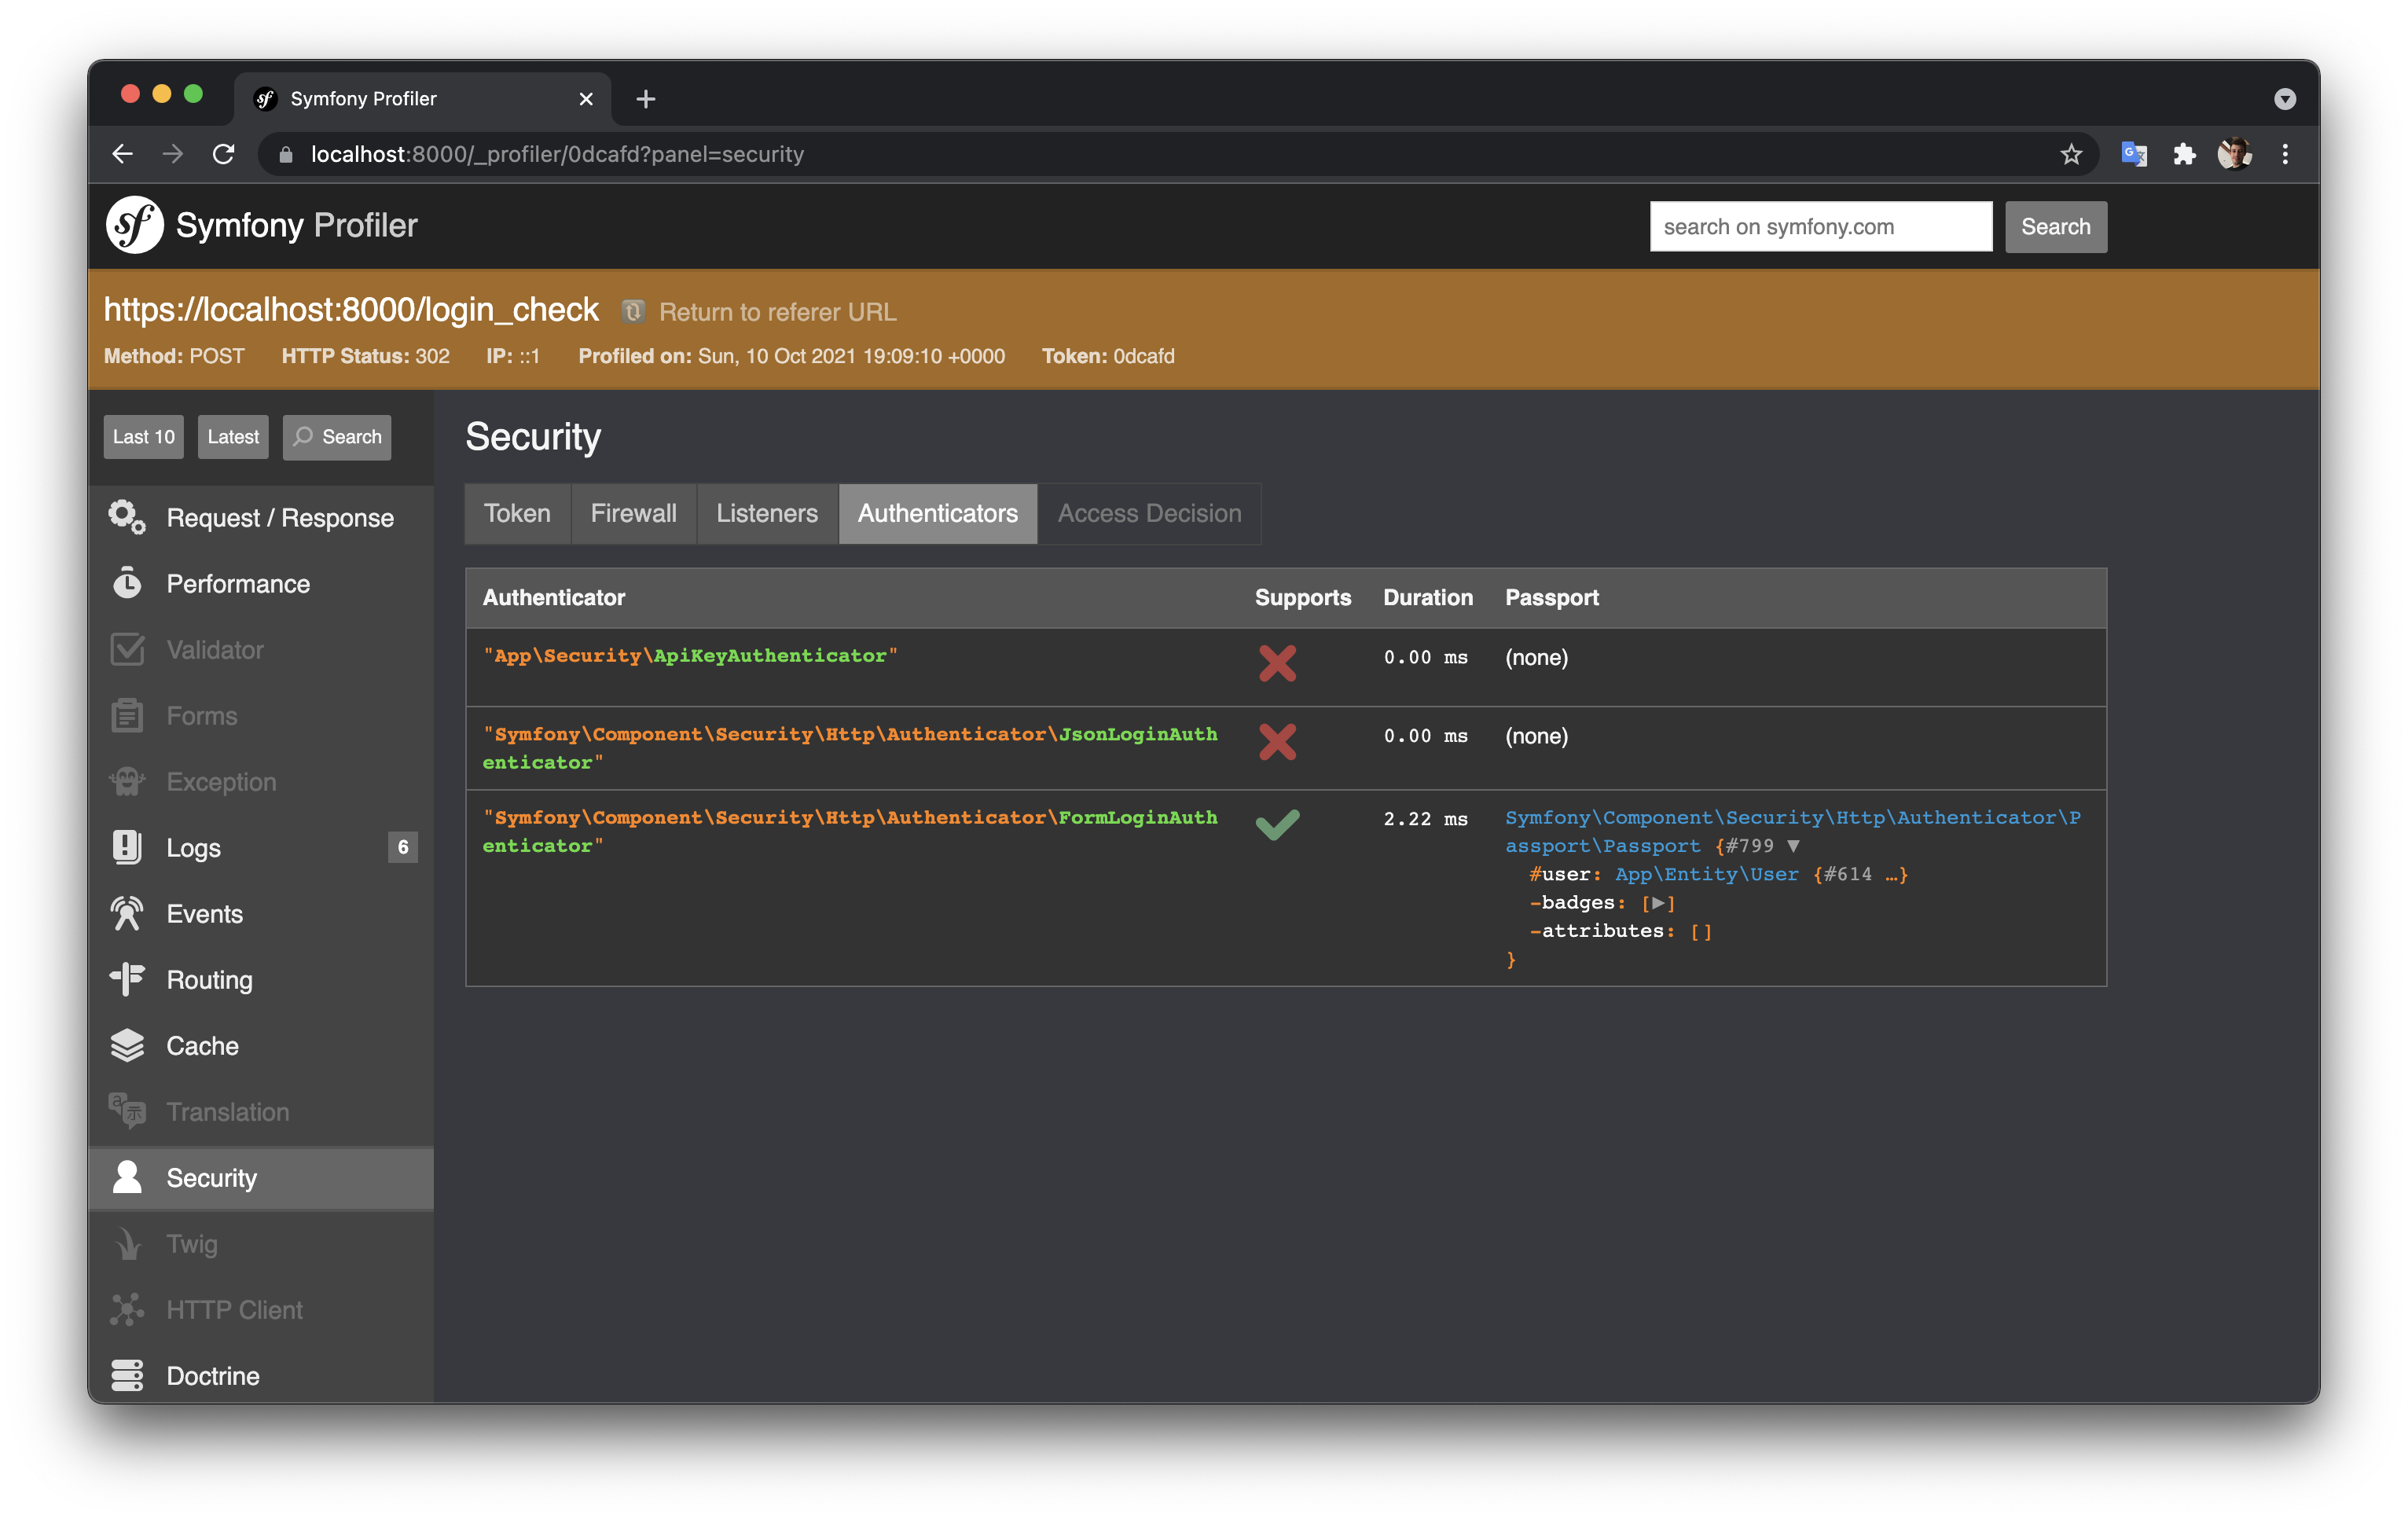This screenshot has height=1520, width=2408.
Task: Click the Symfony logo in header
Action: click(x=134, y=225)
